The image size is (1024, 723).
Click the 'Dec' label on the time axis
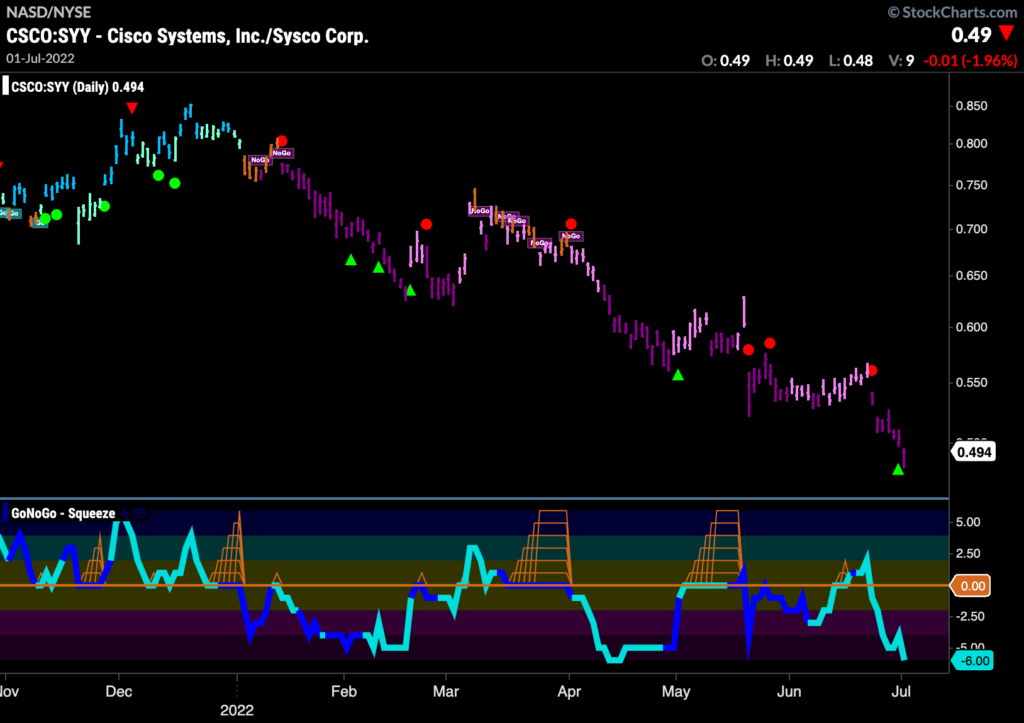[x=119, y=691]
